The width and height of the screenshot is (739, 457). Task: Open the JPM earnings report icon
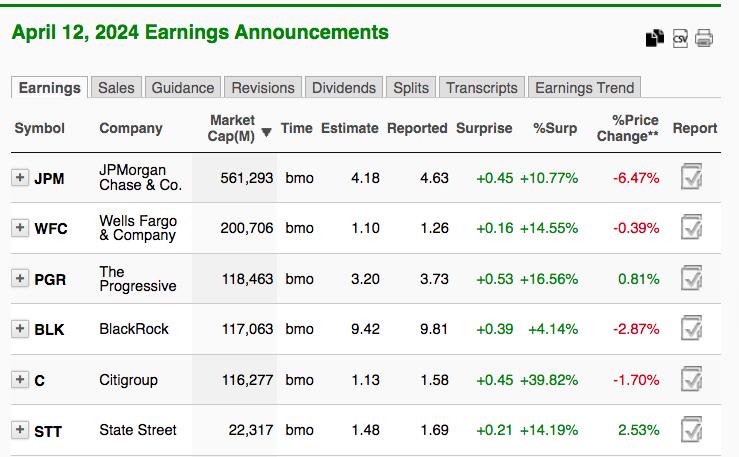(691, 178)
